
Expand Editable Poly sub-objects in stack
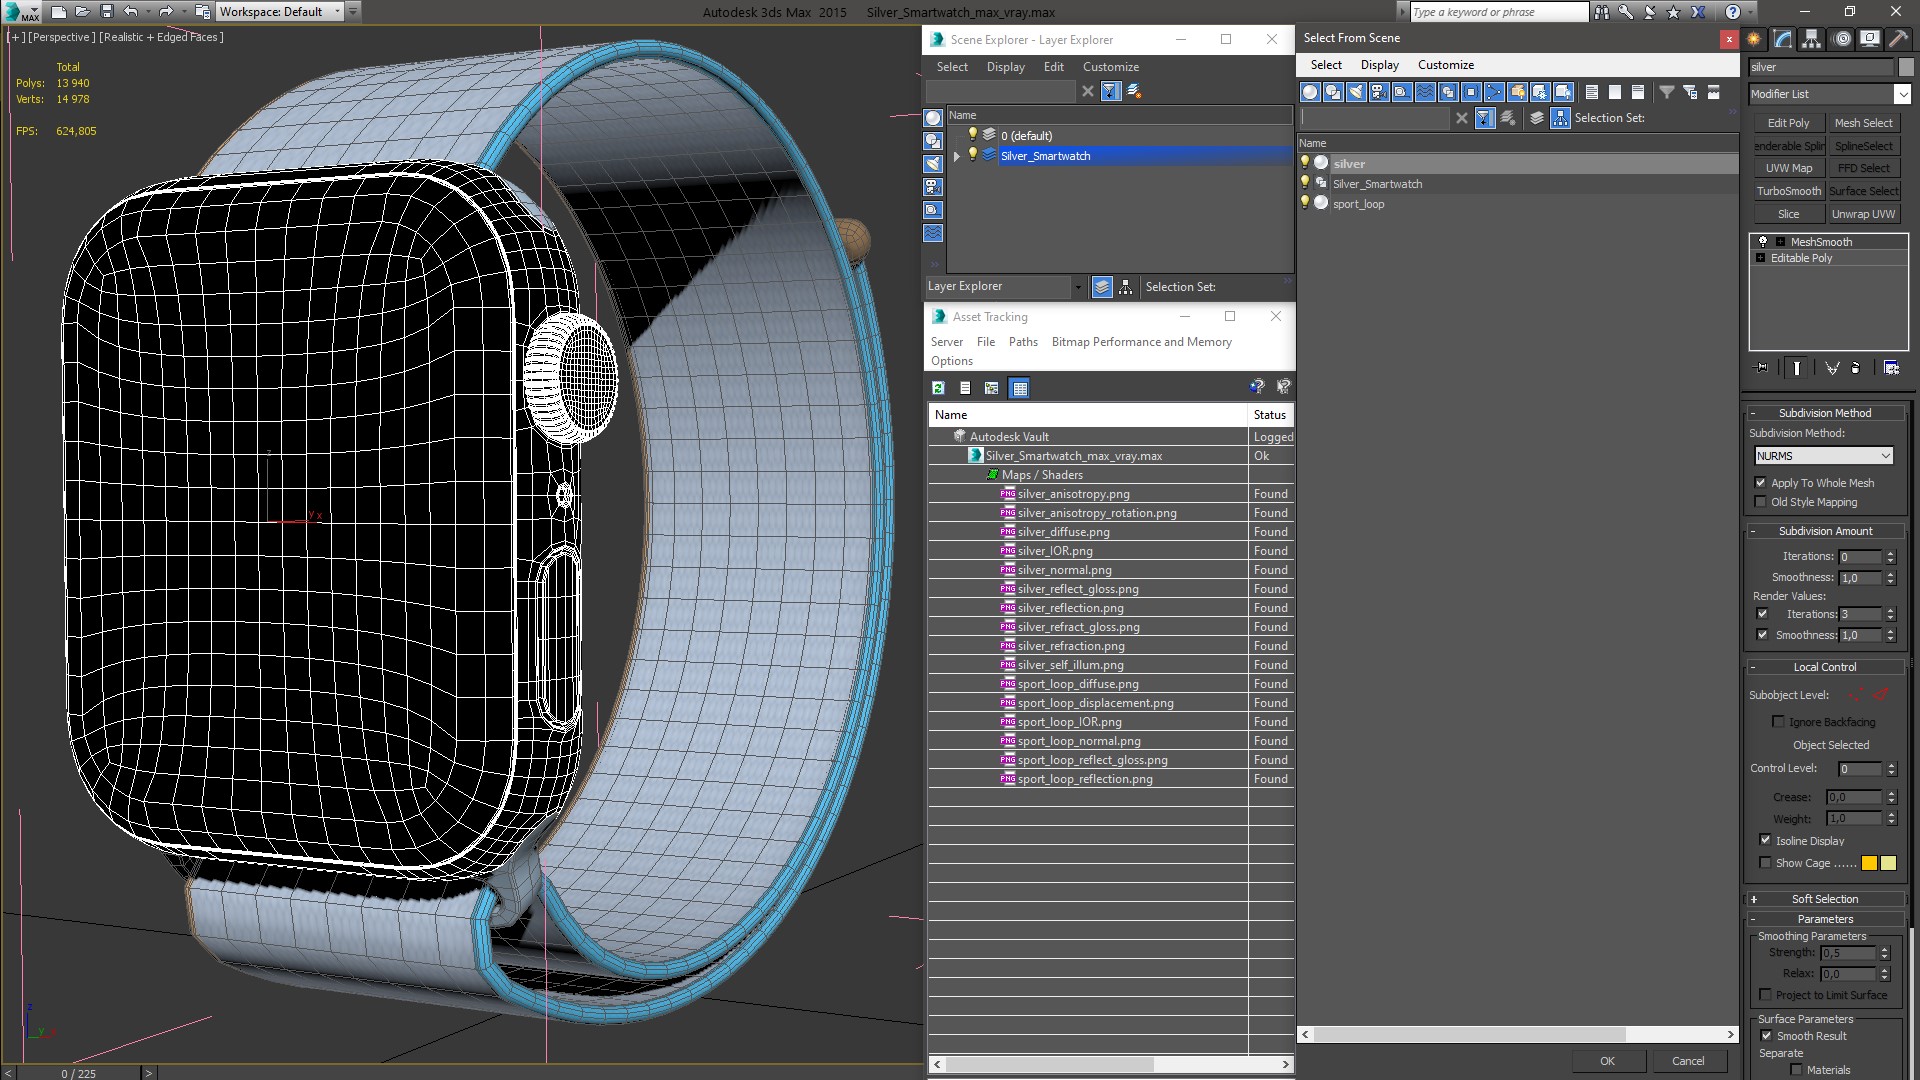coord(1761,258)
